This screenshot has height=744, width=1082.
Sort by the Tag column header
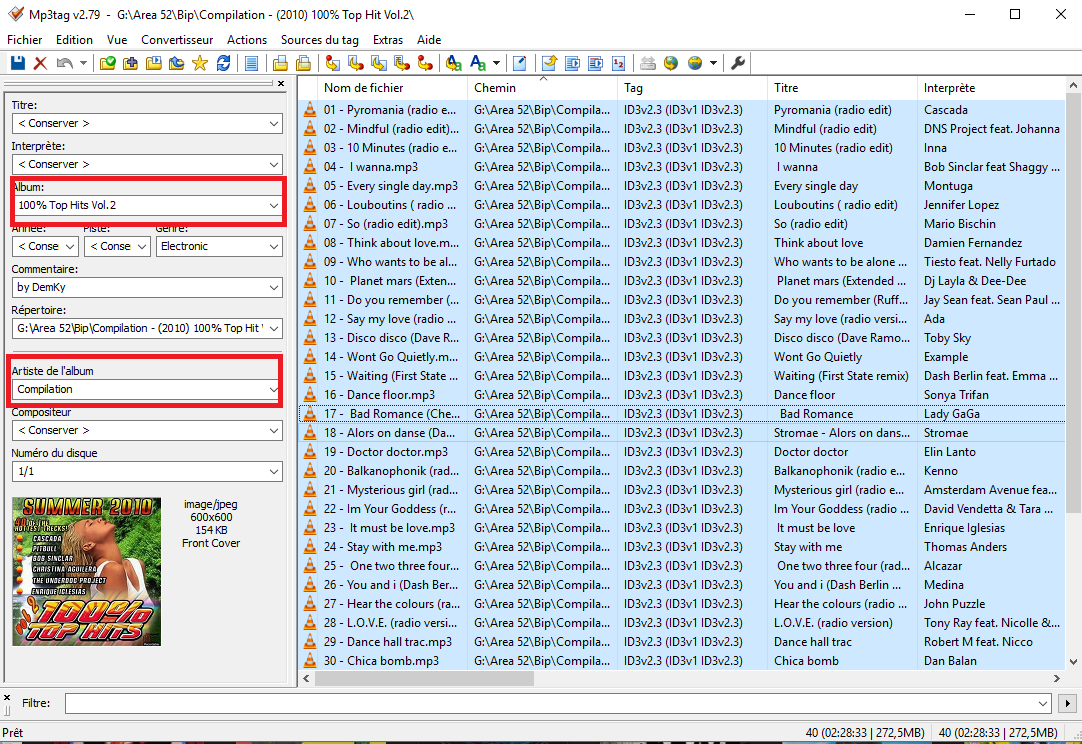tap(692, 88)
